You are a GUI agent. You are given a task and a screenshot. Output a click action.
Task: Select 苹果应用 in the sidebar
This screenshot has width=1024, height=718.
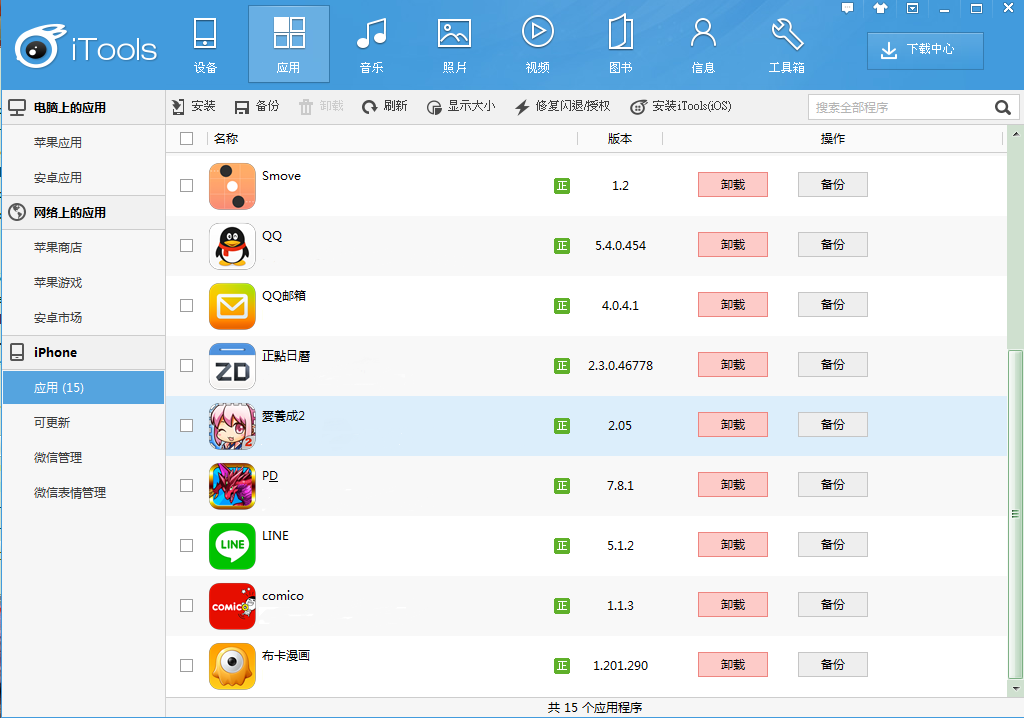tap(84, 142)
